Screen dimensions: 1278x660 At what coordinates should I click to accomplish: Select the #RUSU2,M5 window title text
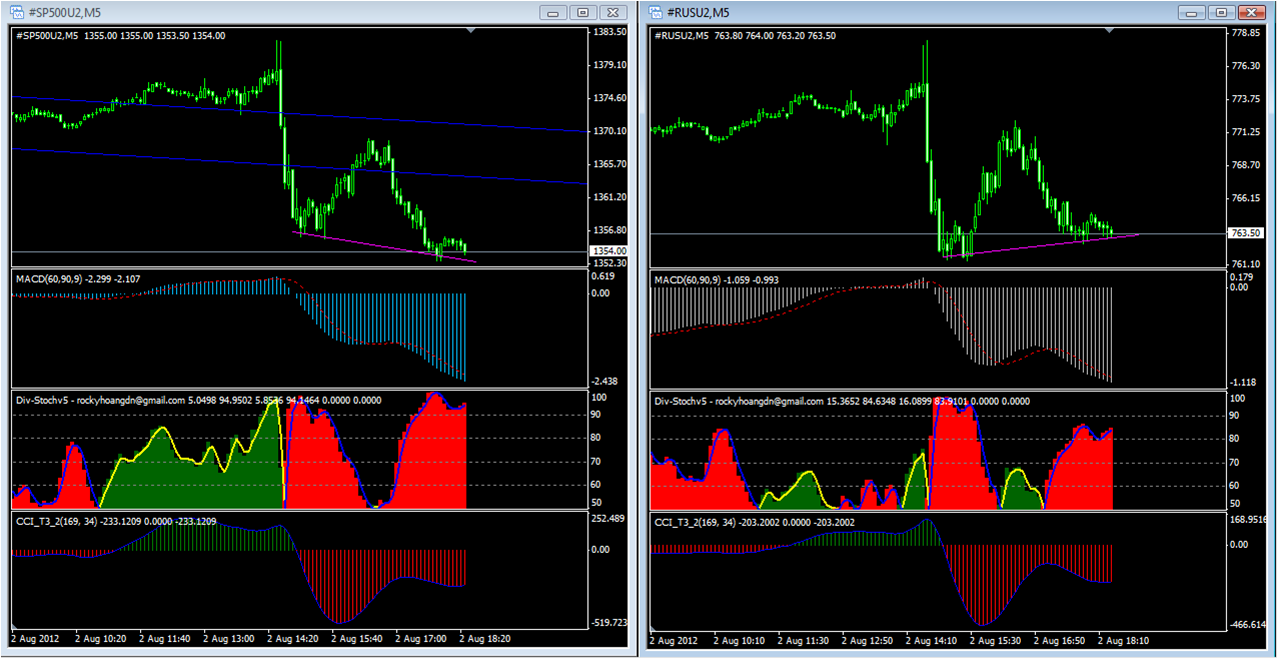698,13
